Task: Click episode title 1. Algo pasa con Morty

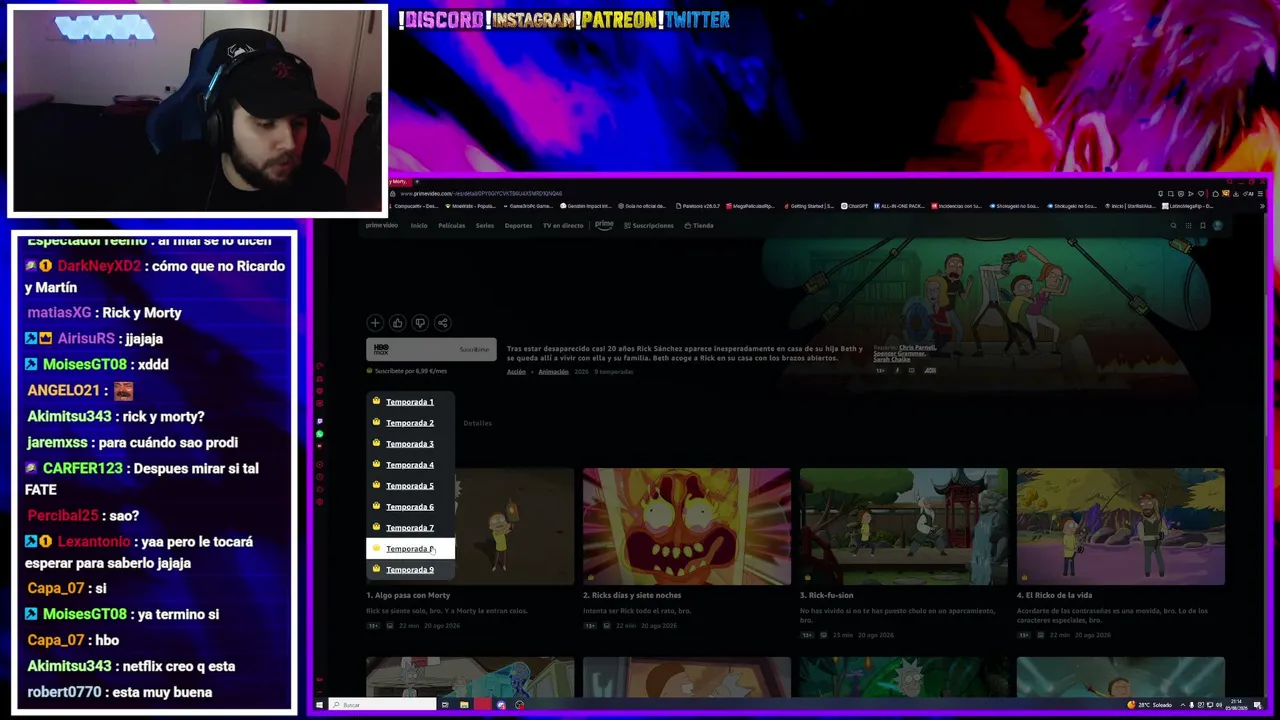Action: (408, 596)
